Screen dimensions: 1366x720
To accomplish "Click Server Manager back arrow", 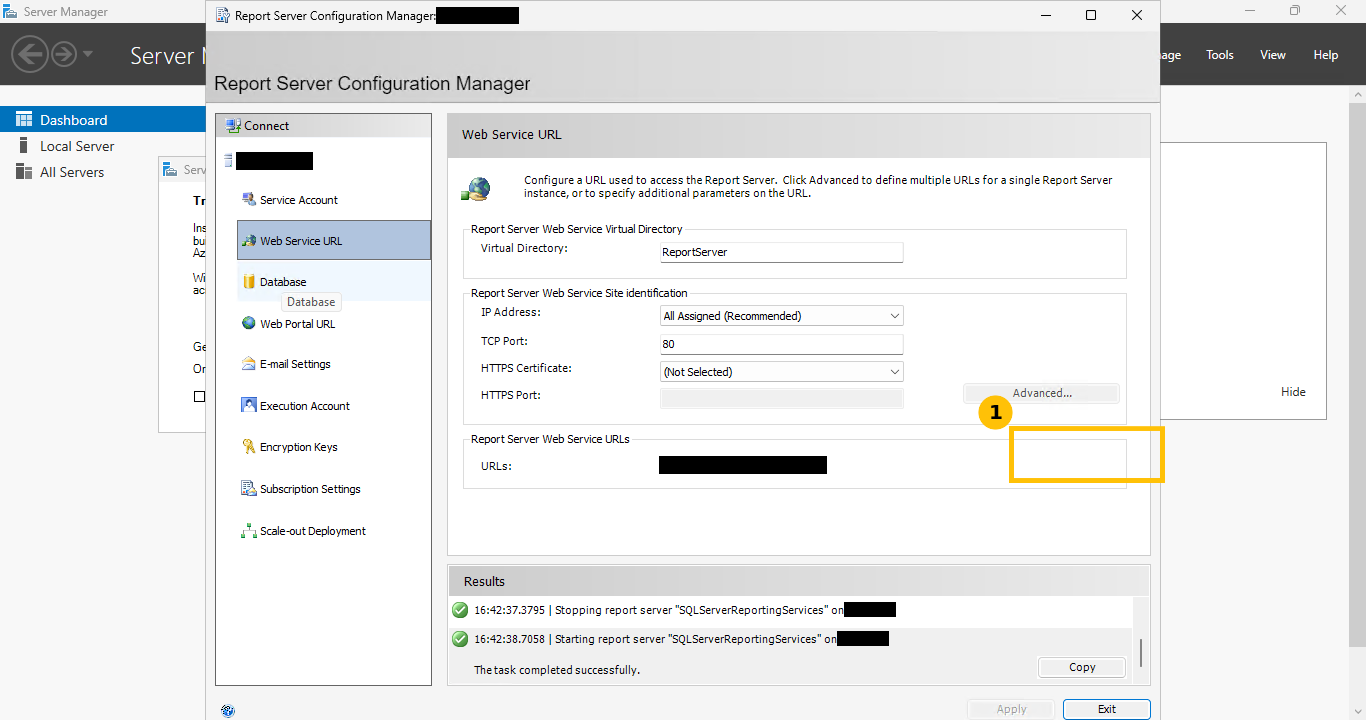I will point(30,54).
